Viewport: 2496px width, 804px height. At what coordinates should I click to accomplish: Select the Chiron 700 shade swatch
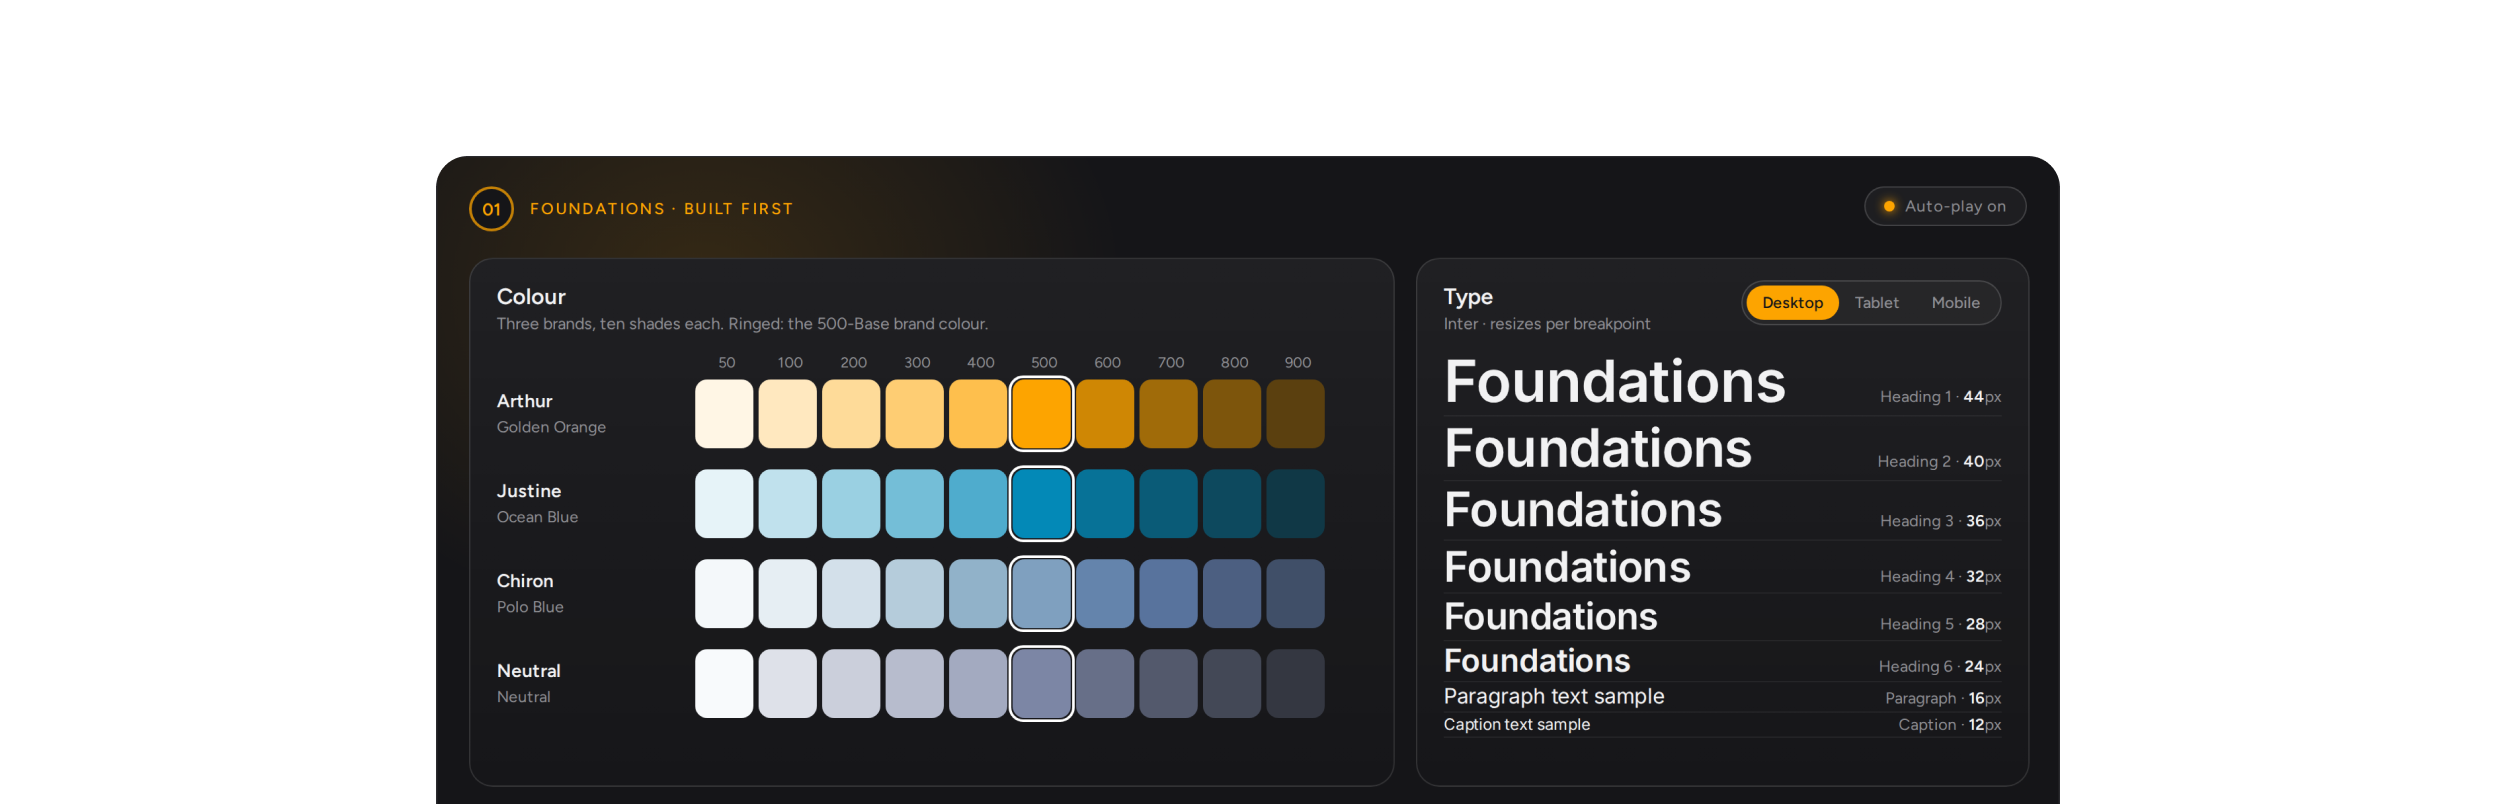[x=1168, y=594]
